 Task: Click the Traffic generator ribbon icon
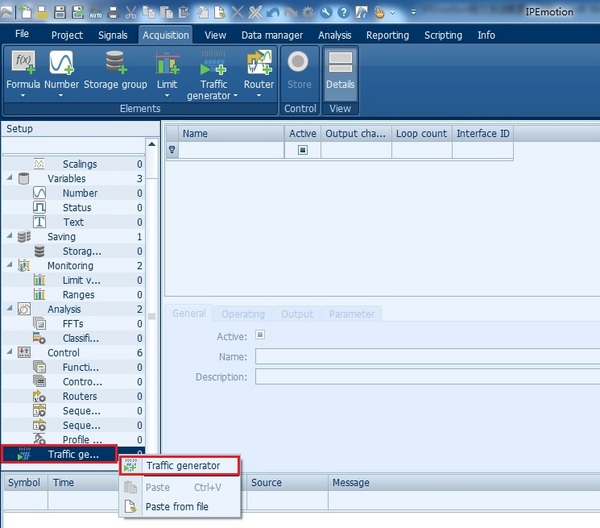pos(213,63)
